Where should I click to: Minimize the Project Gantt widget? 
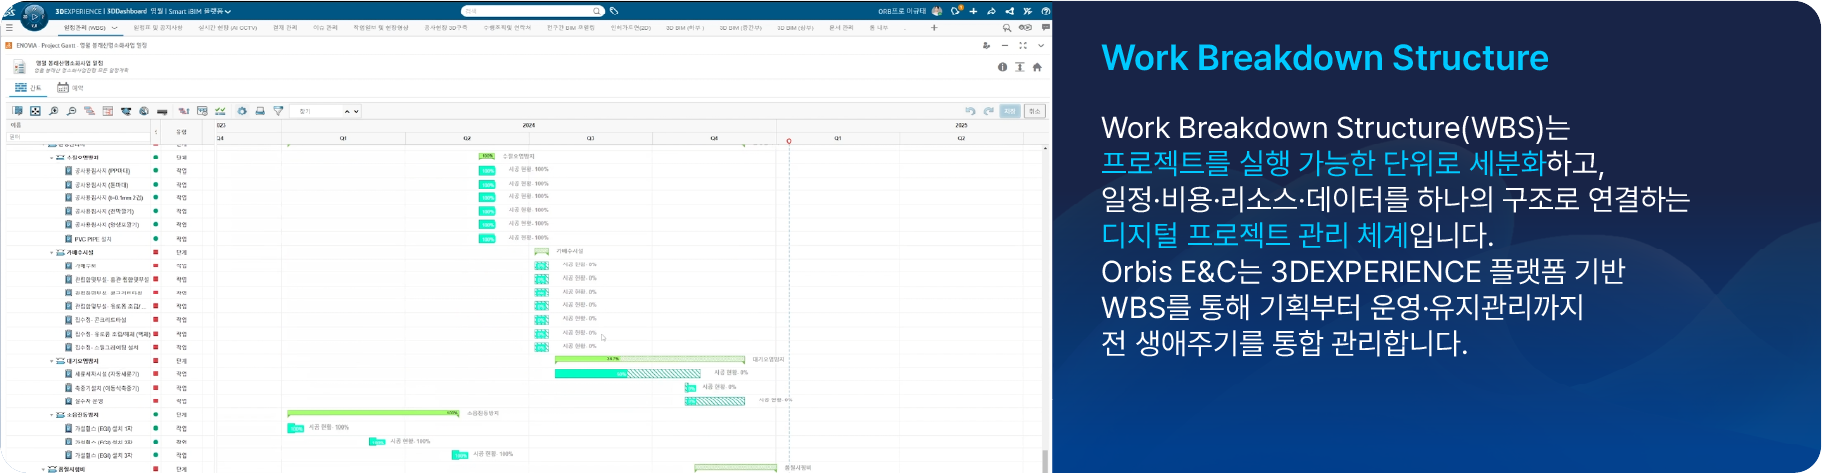1005,45
